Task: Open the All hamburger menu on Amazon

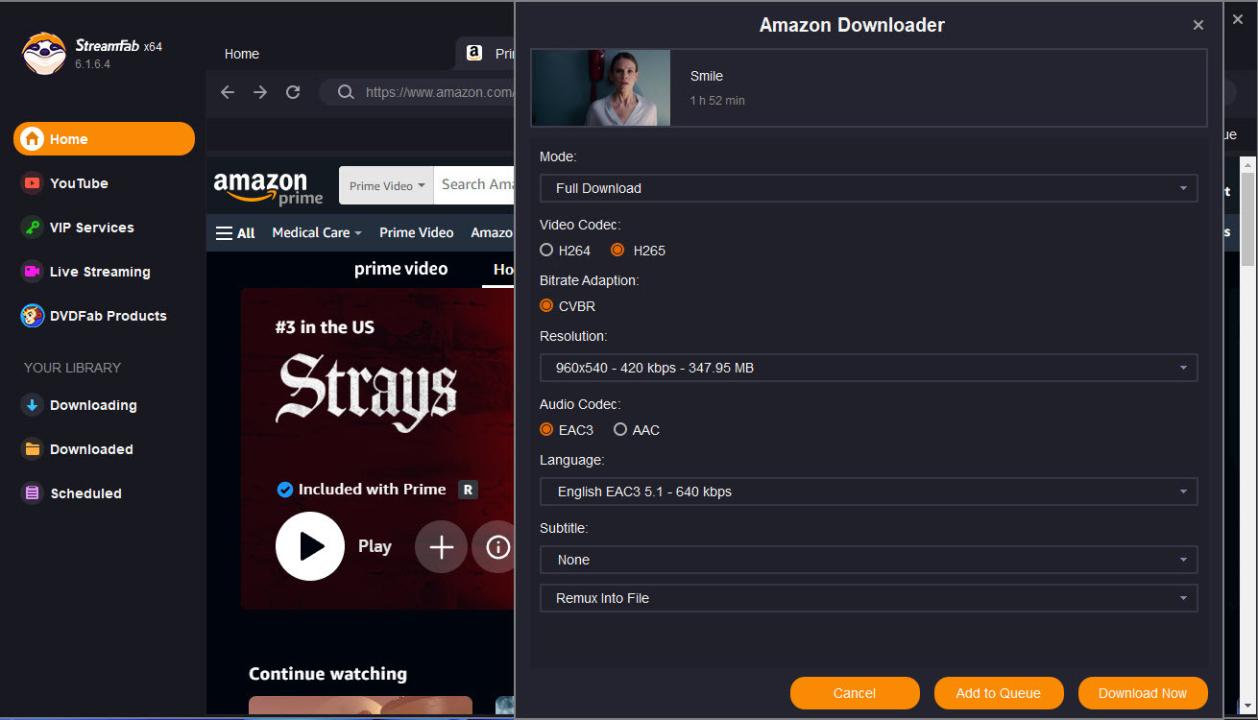Action: pos(236,233)
